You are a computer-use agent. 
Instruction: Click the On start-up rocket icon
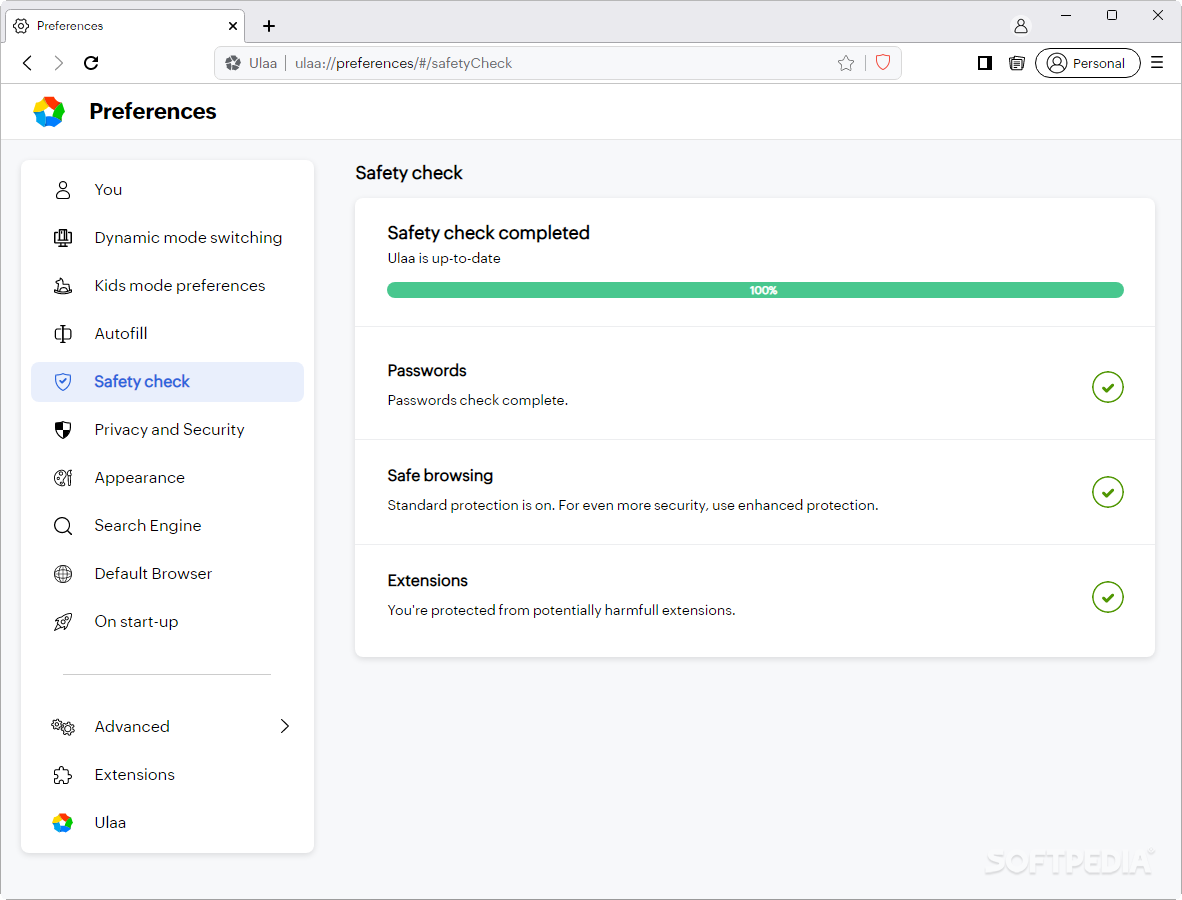pyautogui.click(x=63, y=622)
